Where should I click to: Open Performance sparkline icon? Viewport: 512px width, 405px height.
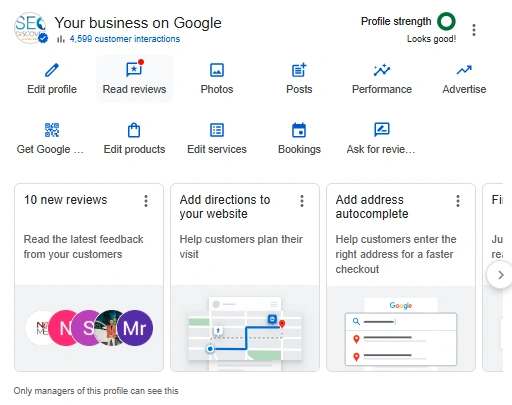point(382,70)
